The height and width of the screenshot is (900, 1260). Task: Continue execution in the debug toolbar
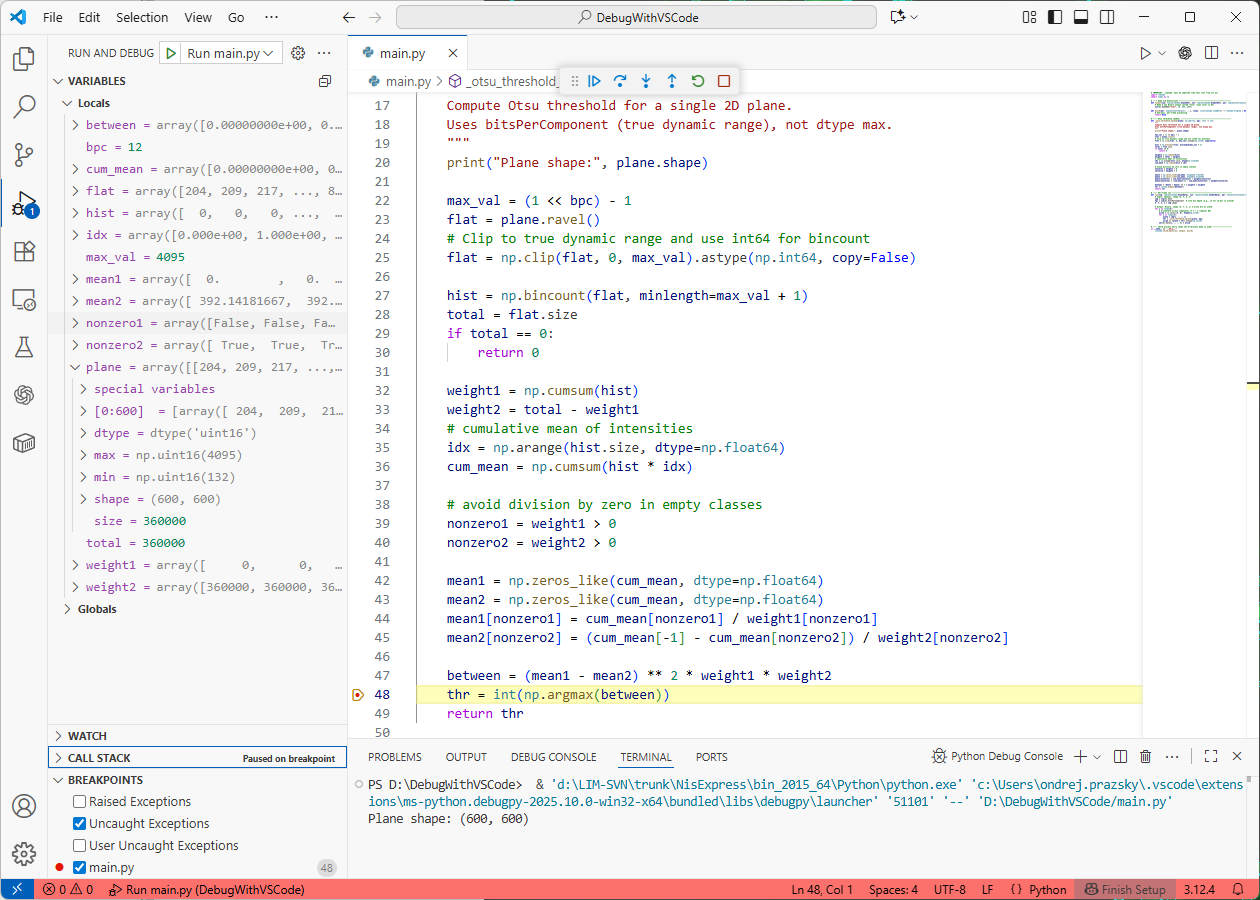click(595, 81)
